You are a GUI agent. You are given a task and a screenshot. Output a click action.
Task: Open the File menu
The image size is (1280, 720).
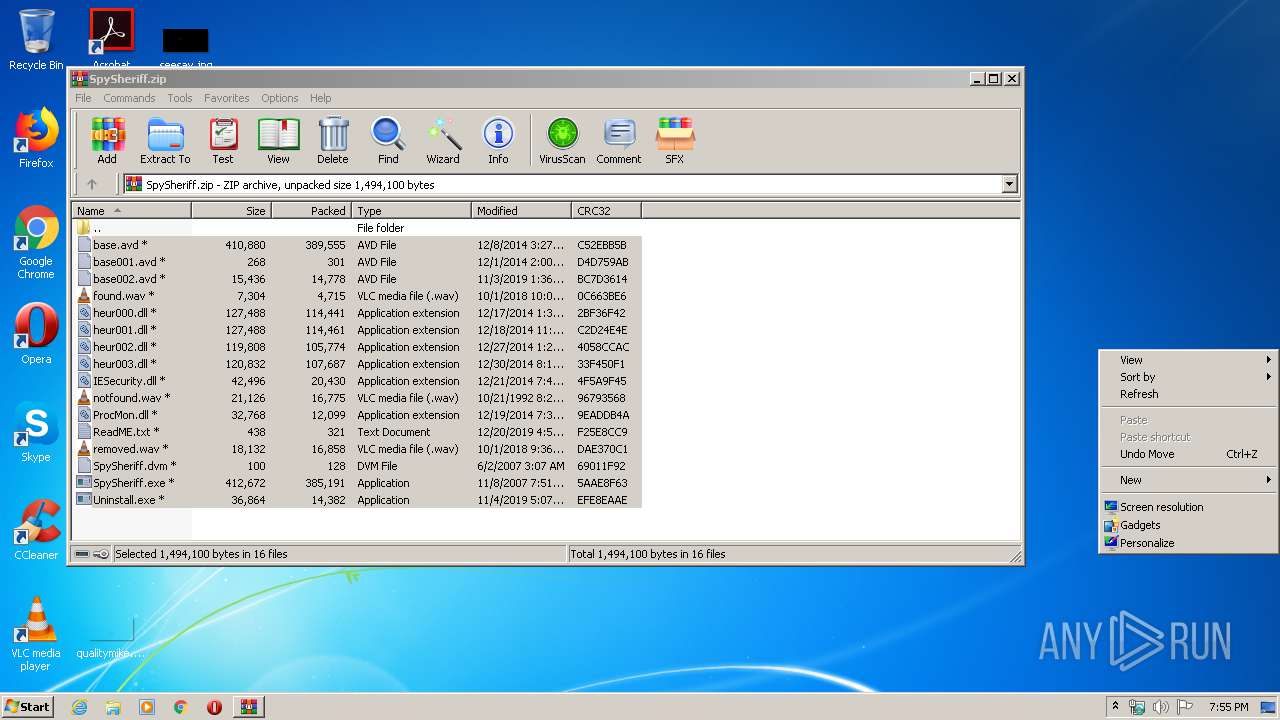coord(83,98)
